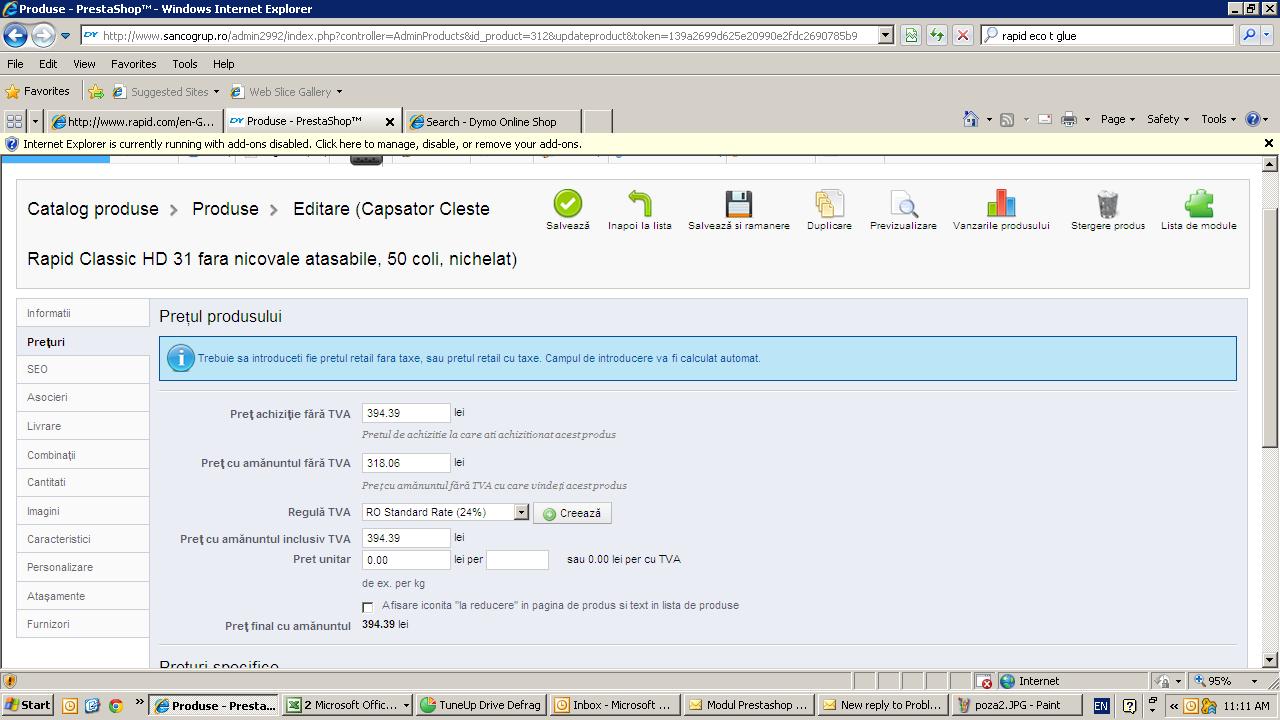1280x720 pixels.
Task: Click the popup blocked status bar icon
Action: click(x=985, y=681)
